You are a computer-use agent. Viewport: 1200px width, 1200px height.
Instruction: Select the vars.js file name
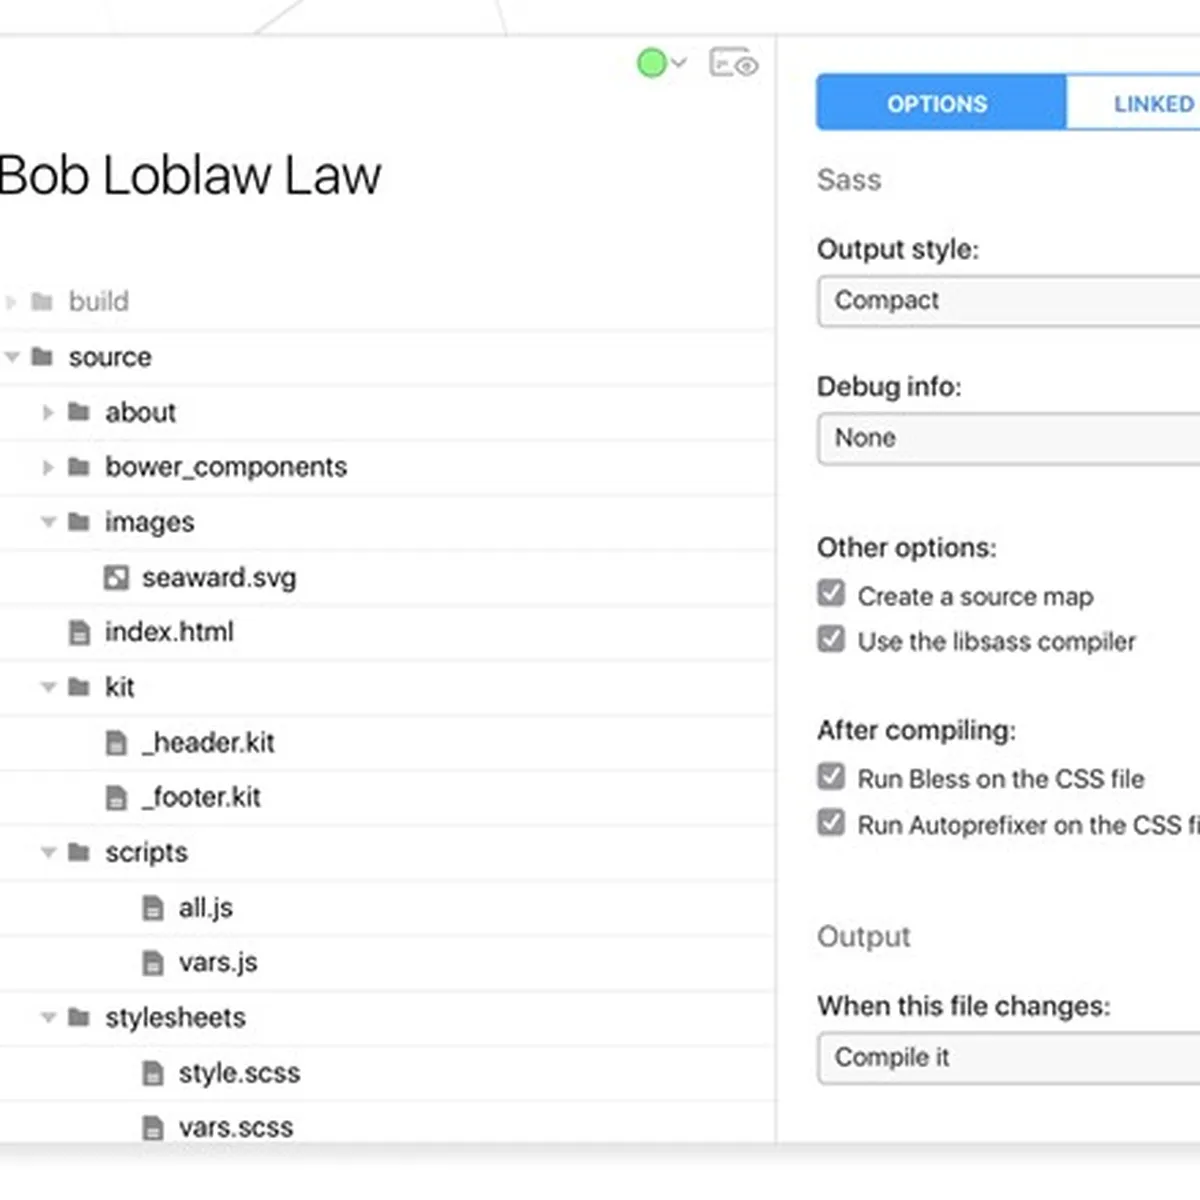click(217, 963)
